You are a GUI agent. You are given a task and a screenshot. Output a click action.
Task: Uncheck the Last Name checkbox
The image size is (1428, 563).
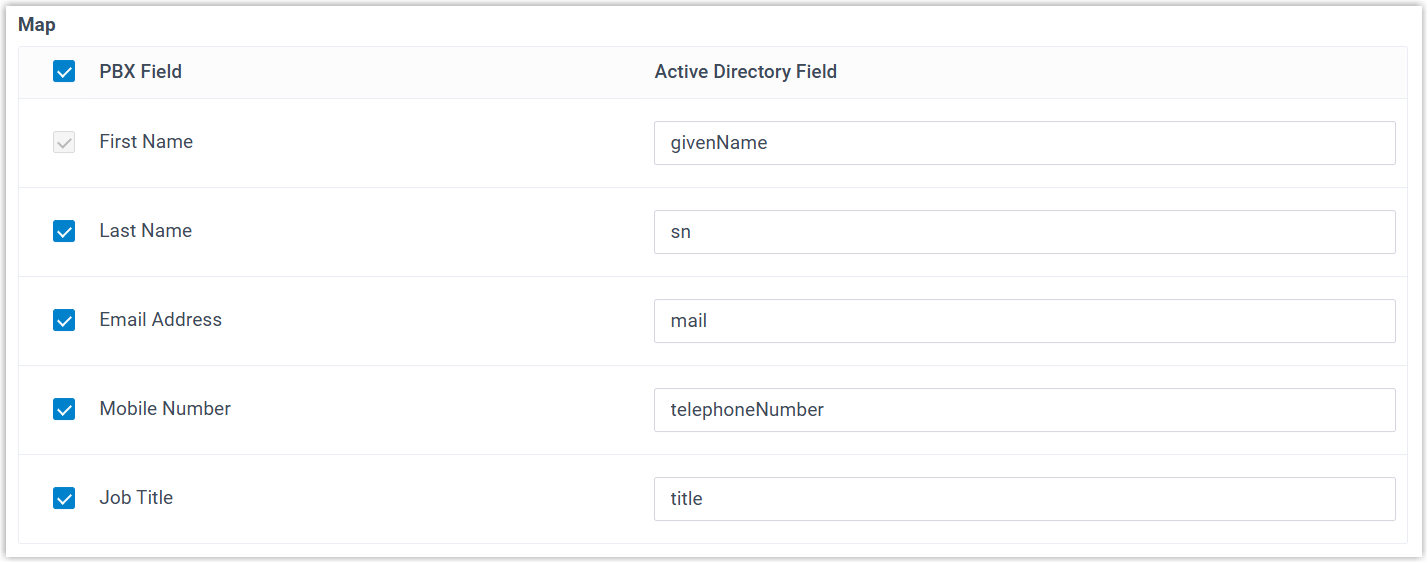64,232
